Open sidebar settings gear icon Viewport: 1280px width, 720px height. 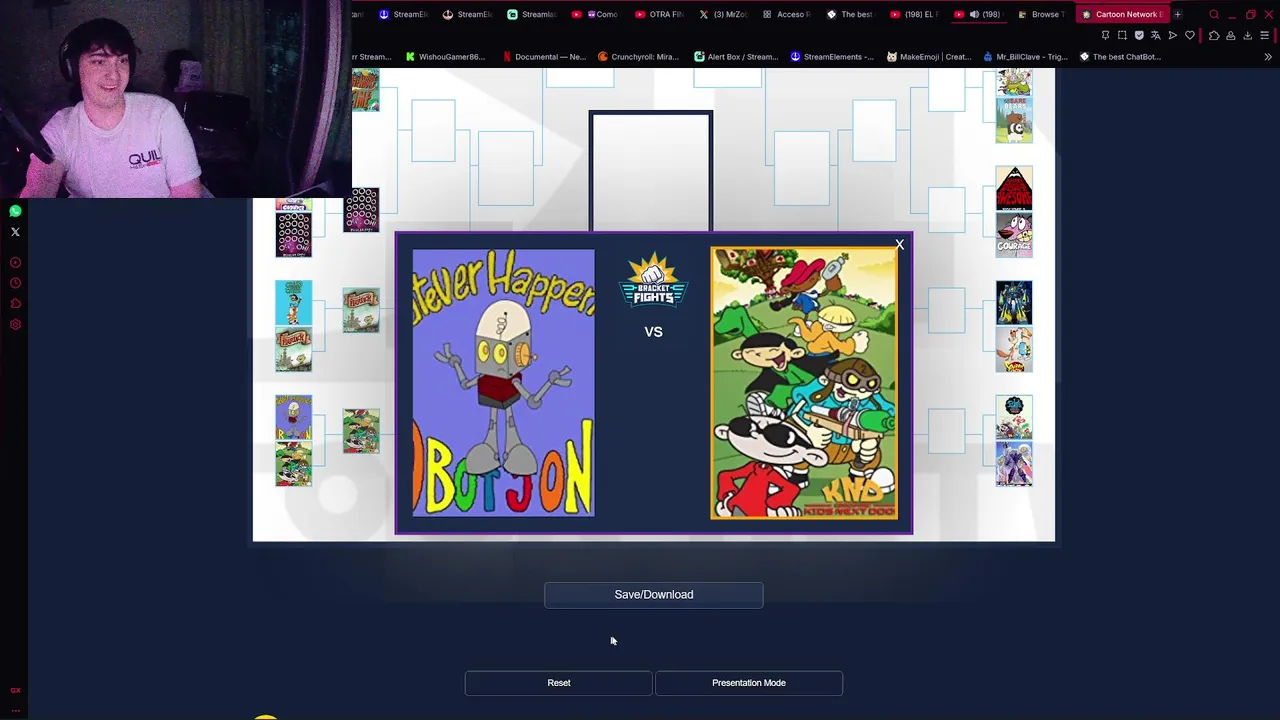[15, 325]
